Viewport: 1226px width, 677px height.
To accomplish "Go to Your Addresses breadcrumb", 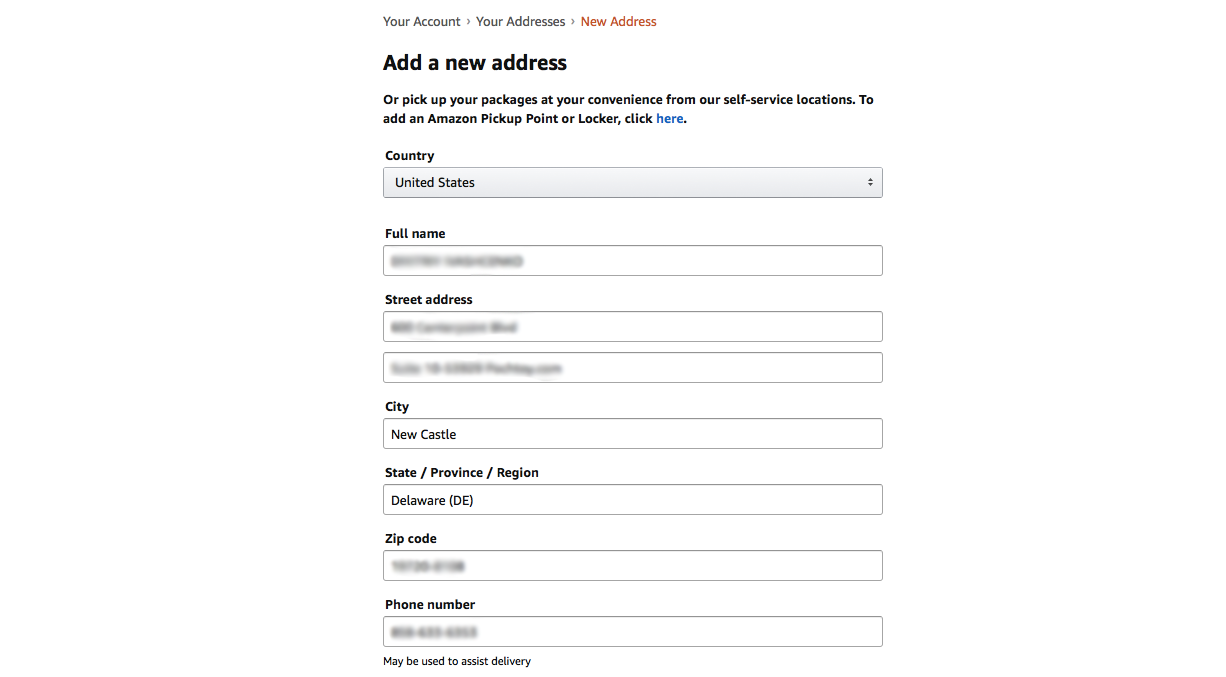I will click(x=520, y=21).
